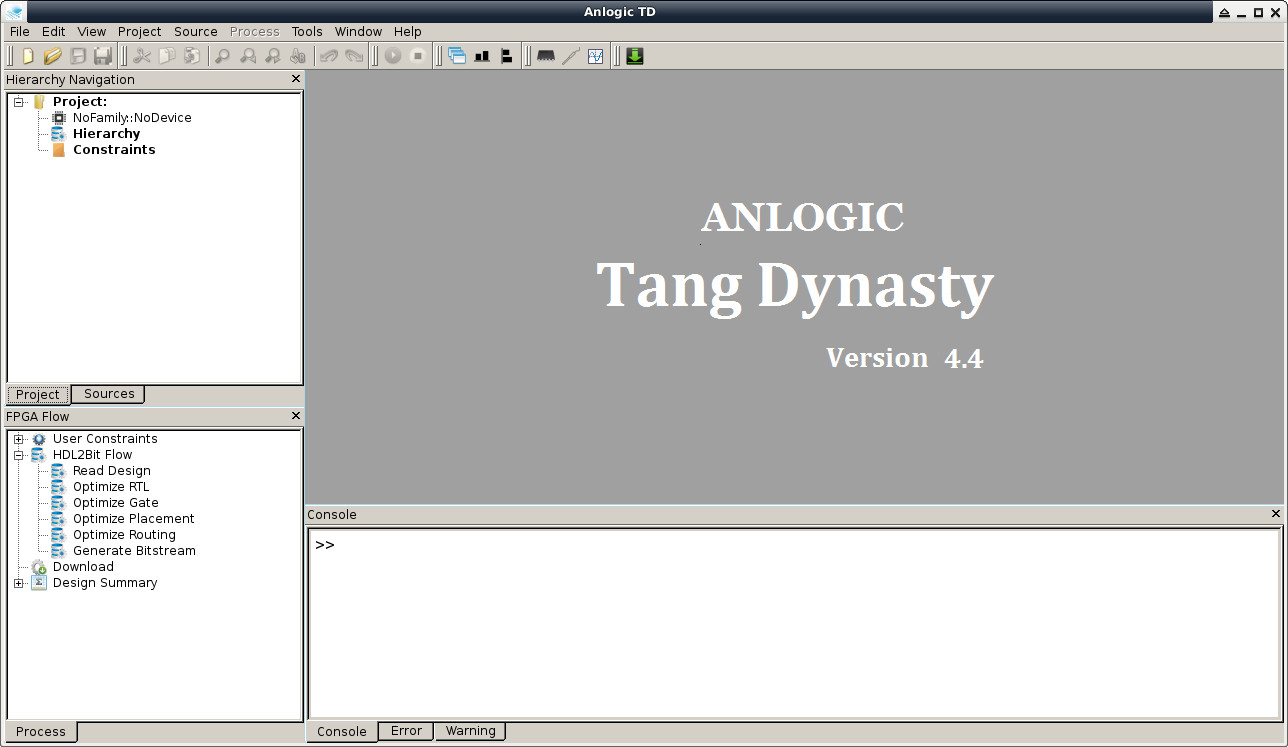
Task: Open the Help menu
Action: pos(408,31)
